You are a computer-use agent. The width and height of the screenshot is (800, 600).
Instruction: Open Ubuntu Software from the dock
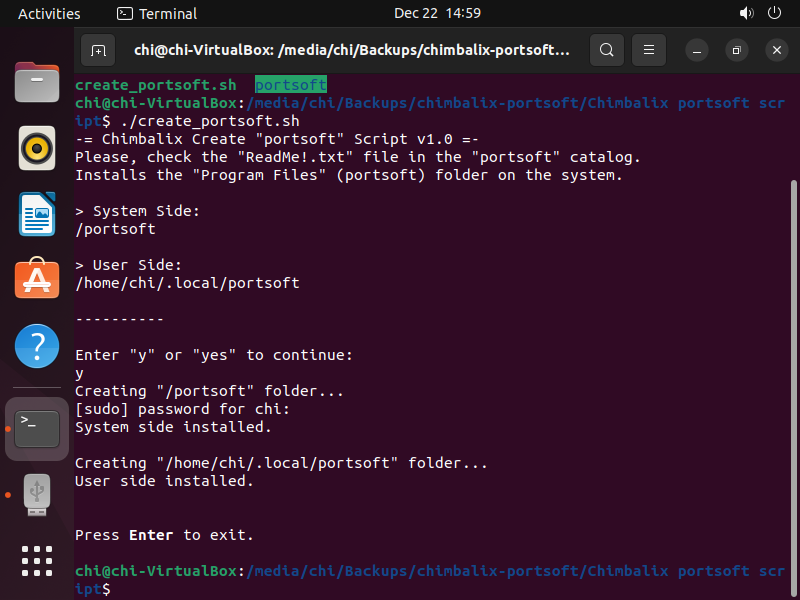37,279
